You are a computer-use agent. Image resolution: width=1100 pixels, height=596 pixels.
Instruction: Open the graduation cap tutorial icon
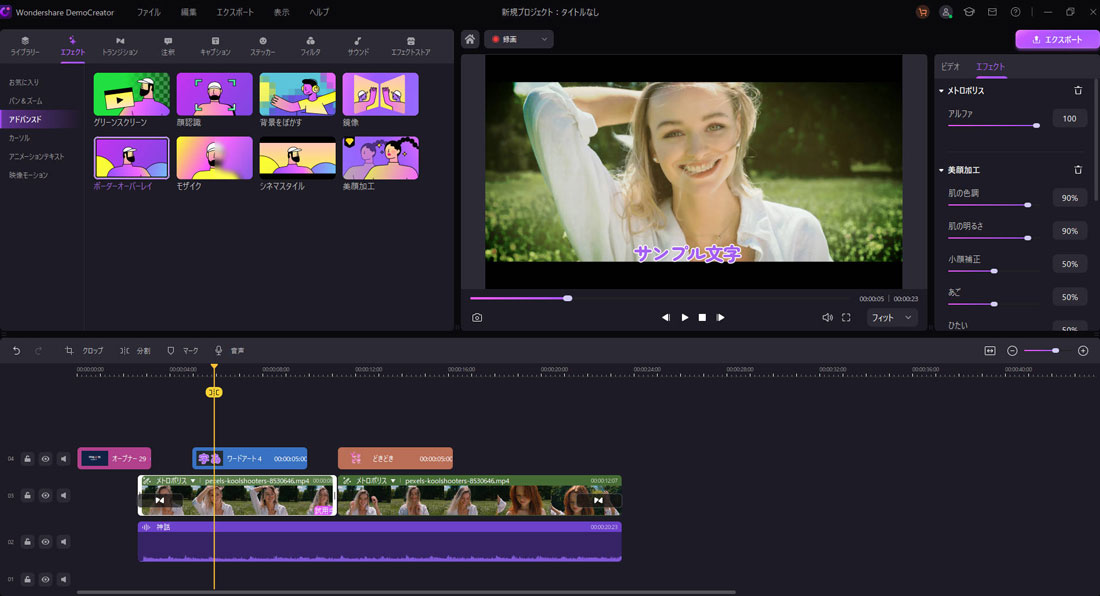969,12
